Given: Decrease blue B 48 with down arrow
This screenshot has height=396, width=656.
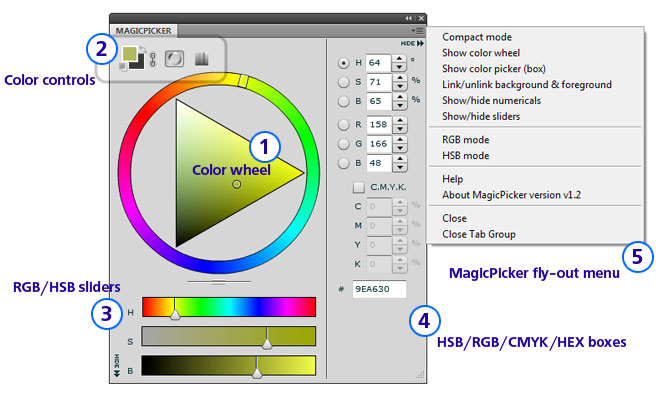Looking at the screenshot, I should [400, 167].
